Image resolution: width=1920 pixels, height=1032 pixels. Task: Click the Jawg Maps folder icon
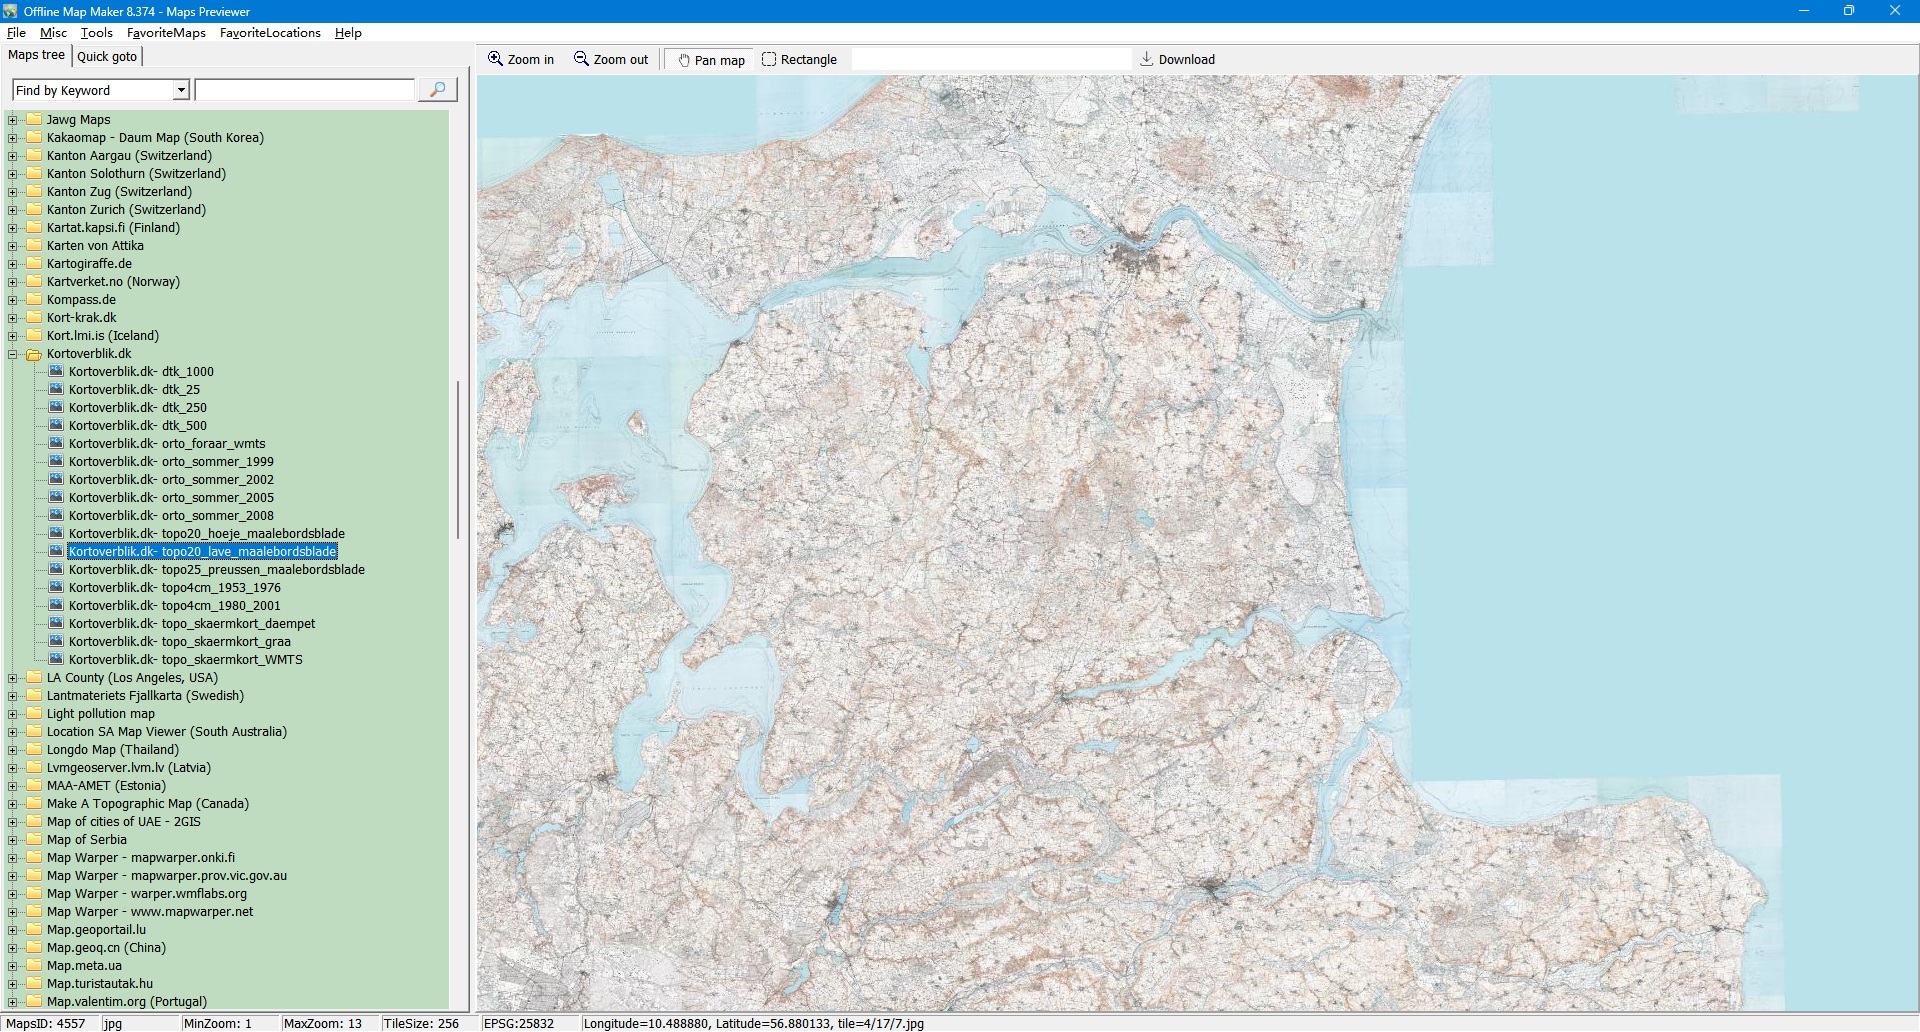(x=34, y=120)
